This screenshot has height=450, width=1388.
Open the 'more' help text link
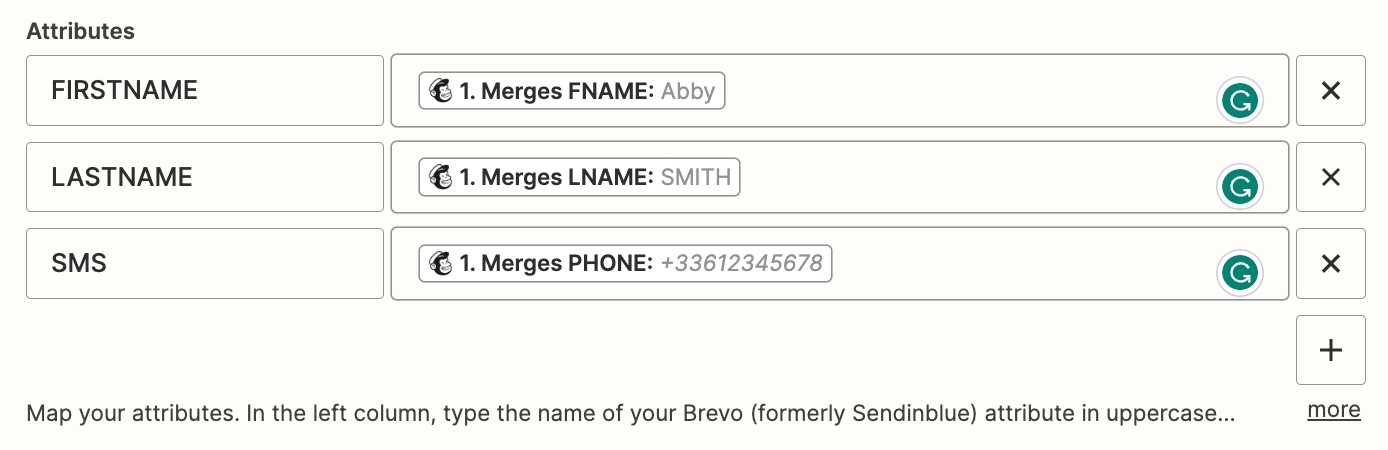[1334, 410]
